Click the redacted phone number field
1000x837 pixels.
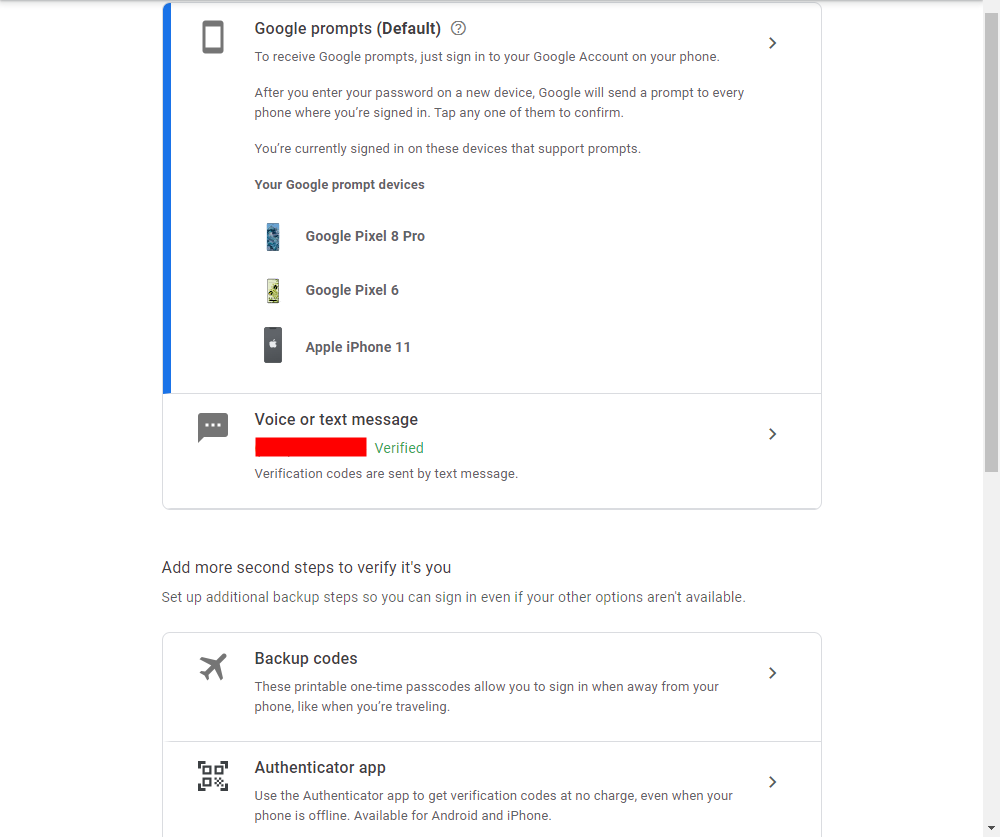point(311,447)
